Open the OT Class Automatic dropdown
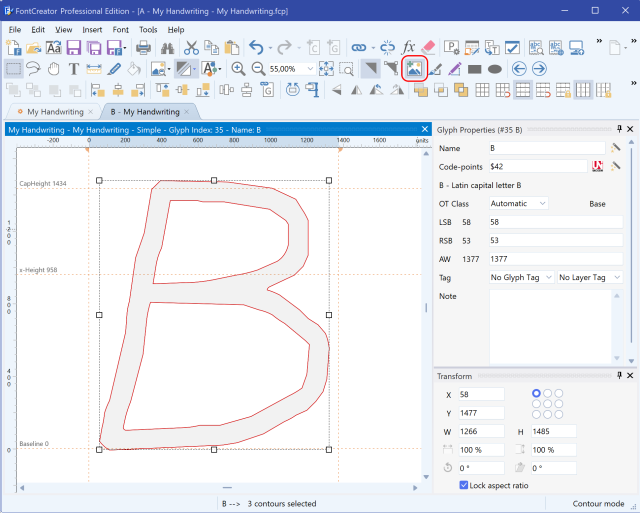Screen dimensions: 640x513 (519, 203)
